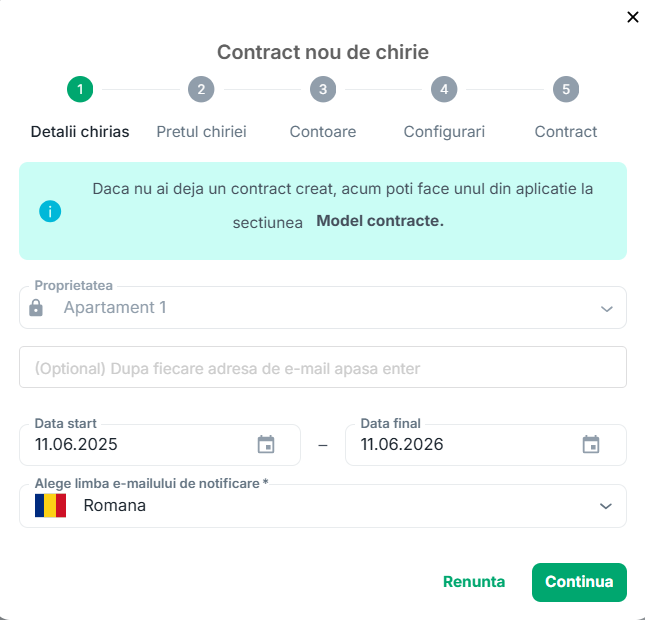Click the step 4 circle
The image size is (645, 620).
click(444, 89)
